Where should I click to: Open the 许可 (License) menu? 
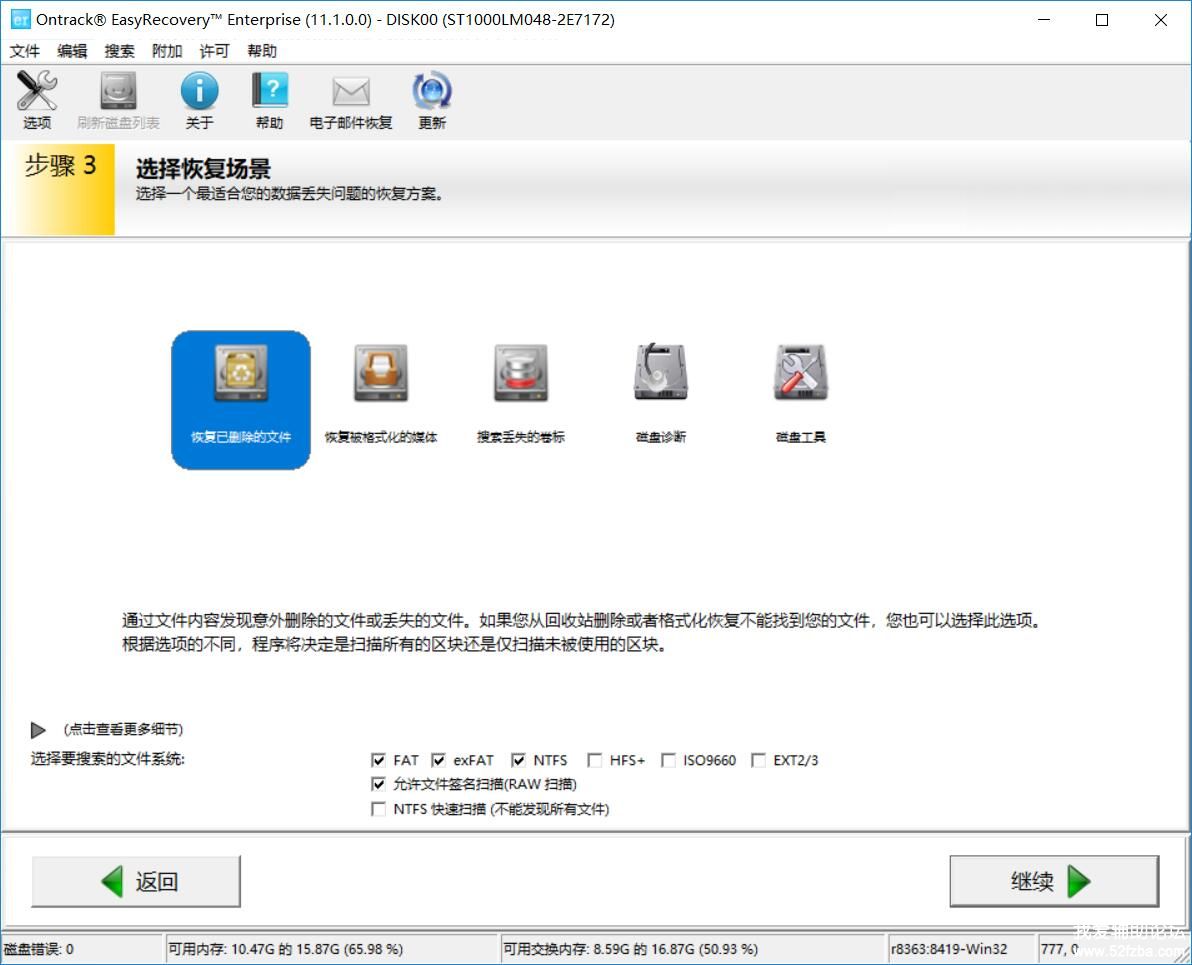click(214, 51)
